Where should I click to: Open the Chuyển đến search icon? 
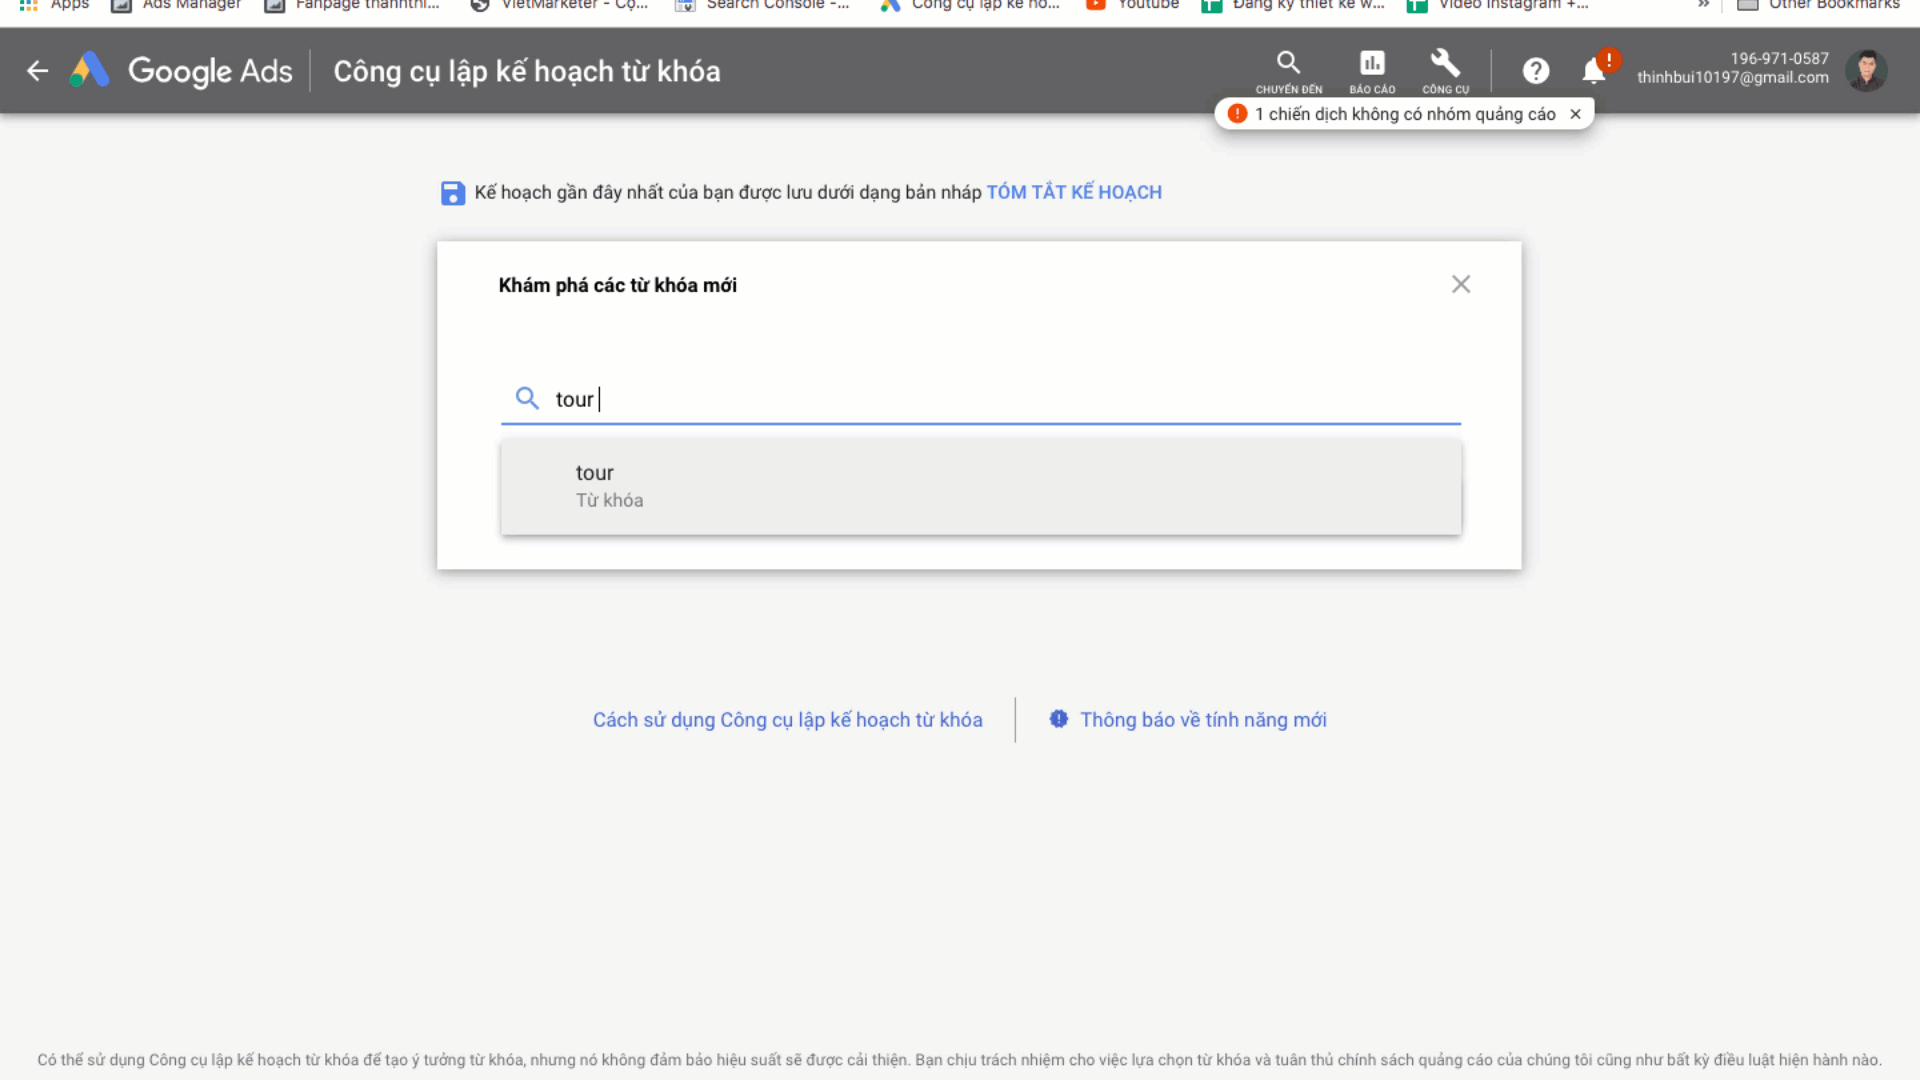1288,72
